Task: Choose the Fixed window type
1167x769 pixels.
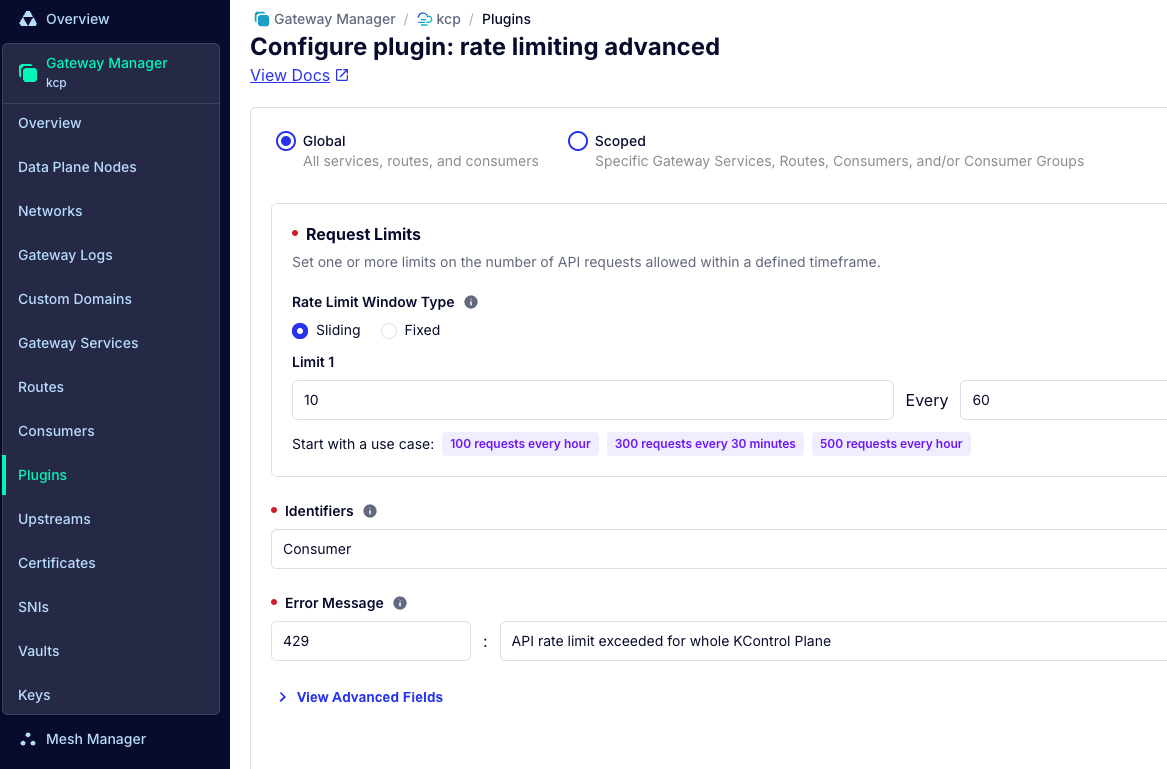Action: (389, 331)
